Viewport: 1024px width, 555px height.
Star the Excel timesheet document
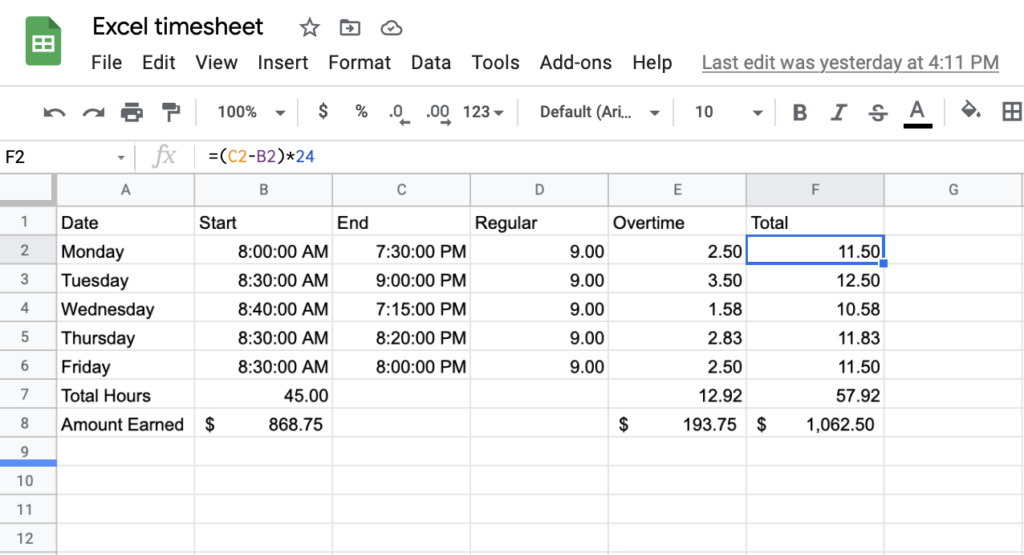(x=308, y=27)
